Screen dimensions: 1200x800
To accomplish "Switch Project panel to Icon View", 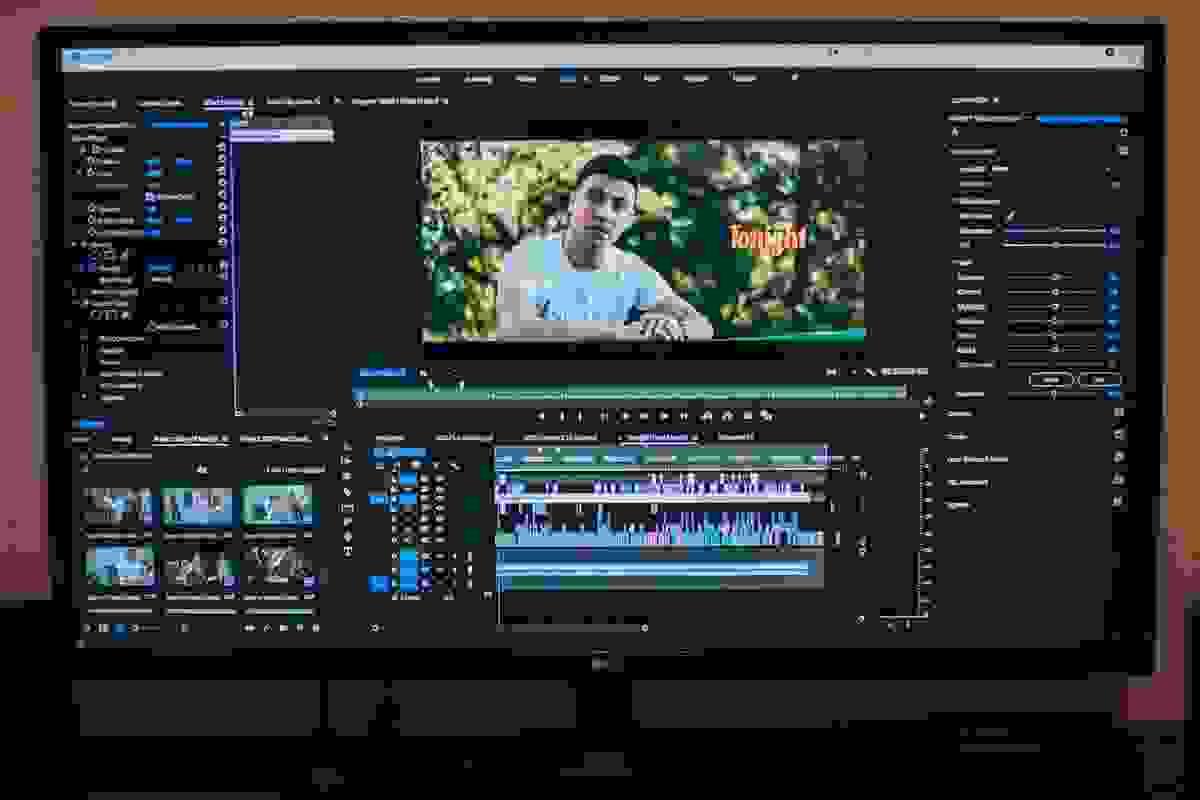I will click(x=120, y=627).
